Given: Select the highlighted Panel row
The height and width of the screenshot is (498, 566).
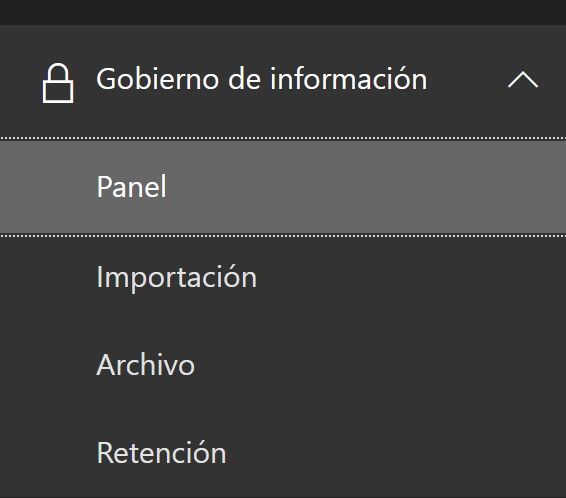Looking at the screenshot, I should [283, 187].
